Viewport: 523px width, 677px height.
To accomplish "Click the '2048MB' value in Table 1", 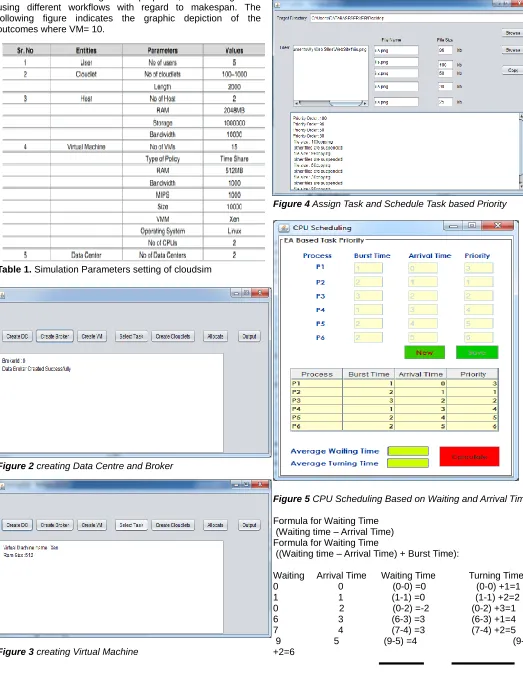I will tap(234, 111).
